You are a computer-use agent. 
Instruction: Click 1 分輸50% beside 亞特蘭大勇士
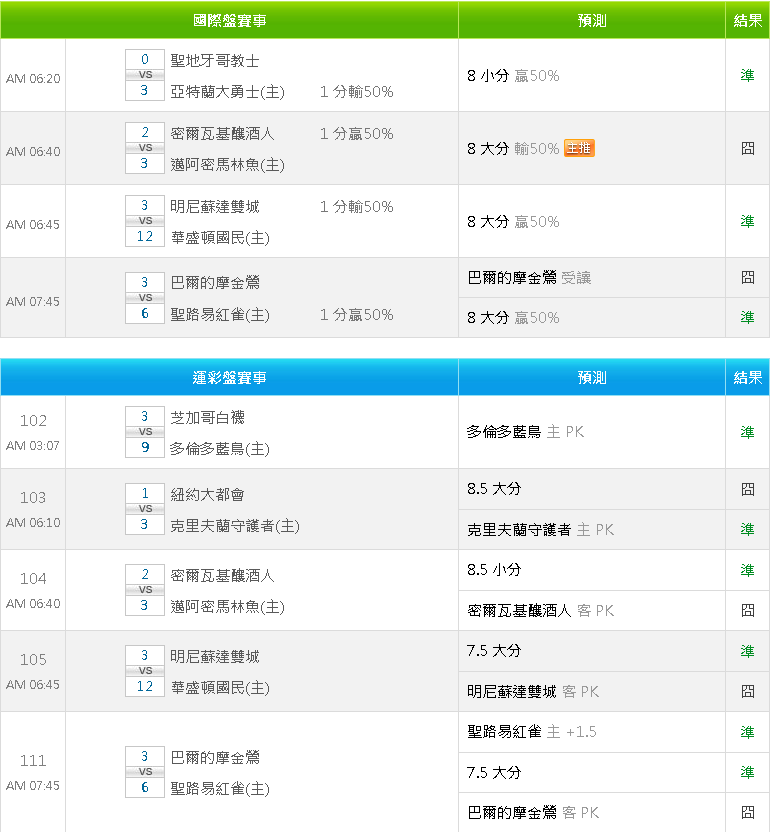pos(357,92)
